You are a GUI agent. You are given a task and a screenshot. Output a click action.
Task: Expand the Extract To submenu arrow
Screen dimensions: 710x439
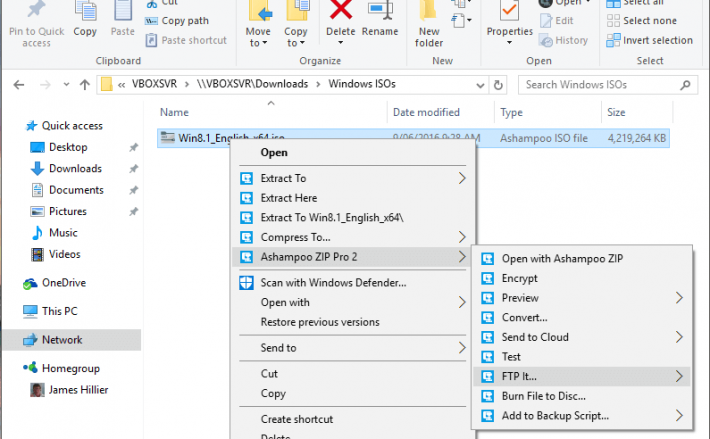462,178
